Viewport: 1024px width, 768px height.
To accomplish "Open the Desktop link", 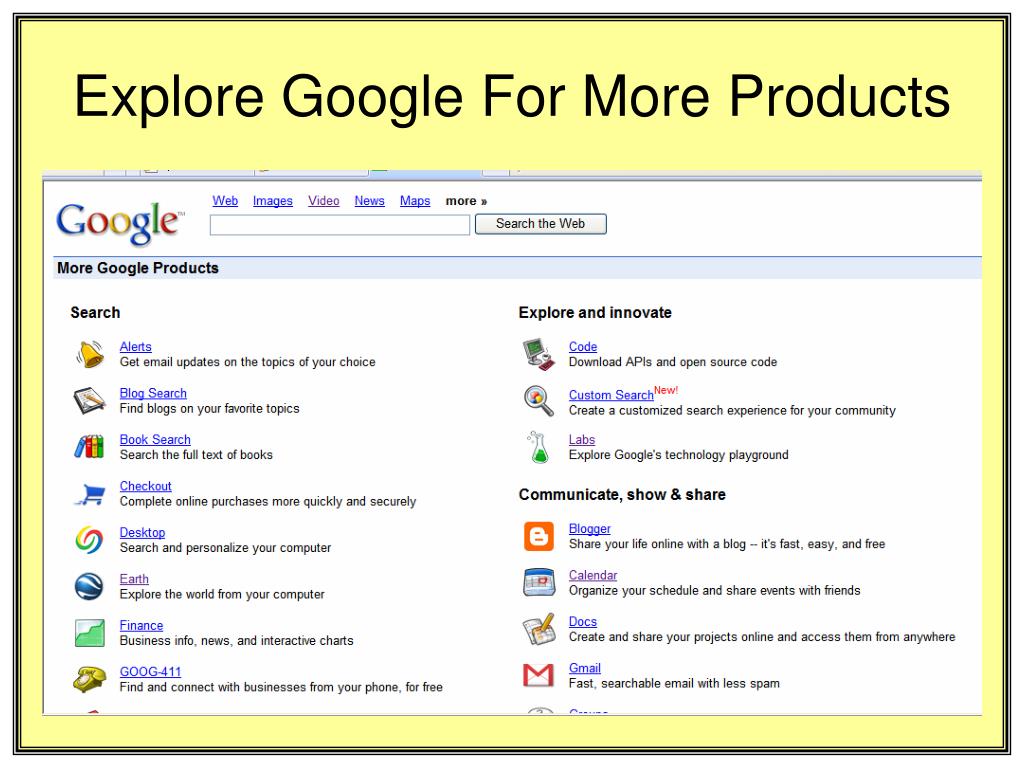I will (142, 532).
